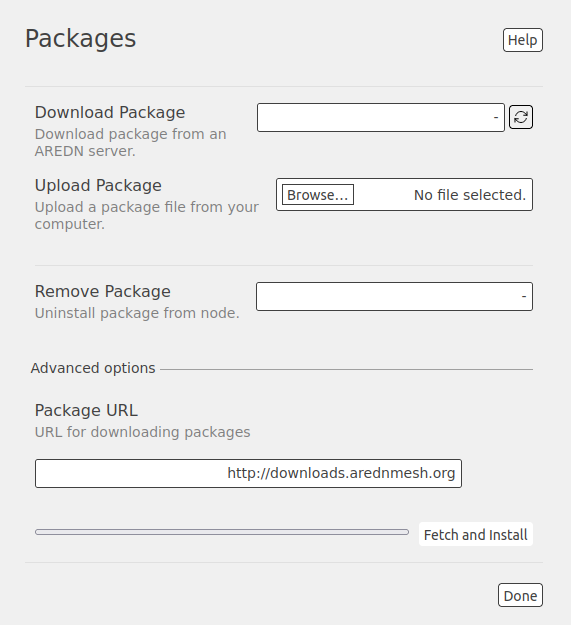
Task: Open the Help page for Packages
Action: [x=522, y=40]
